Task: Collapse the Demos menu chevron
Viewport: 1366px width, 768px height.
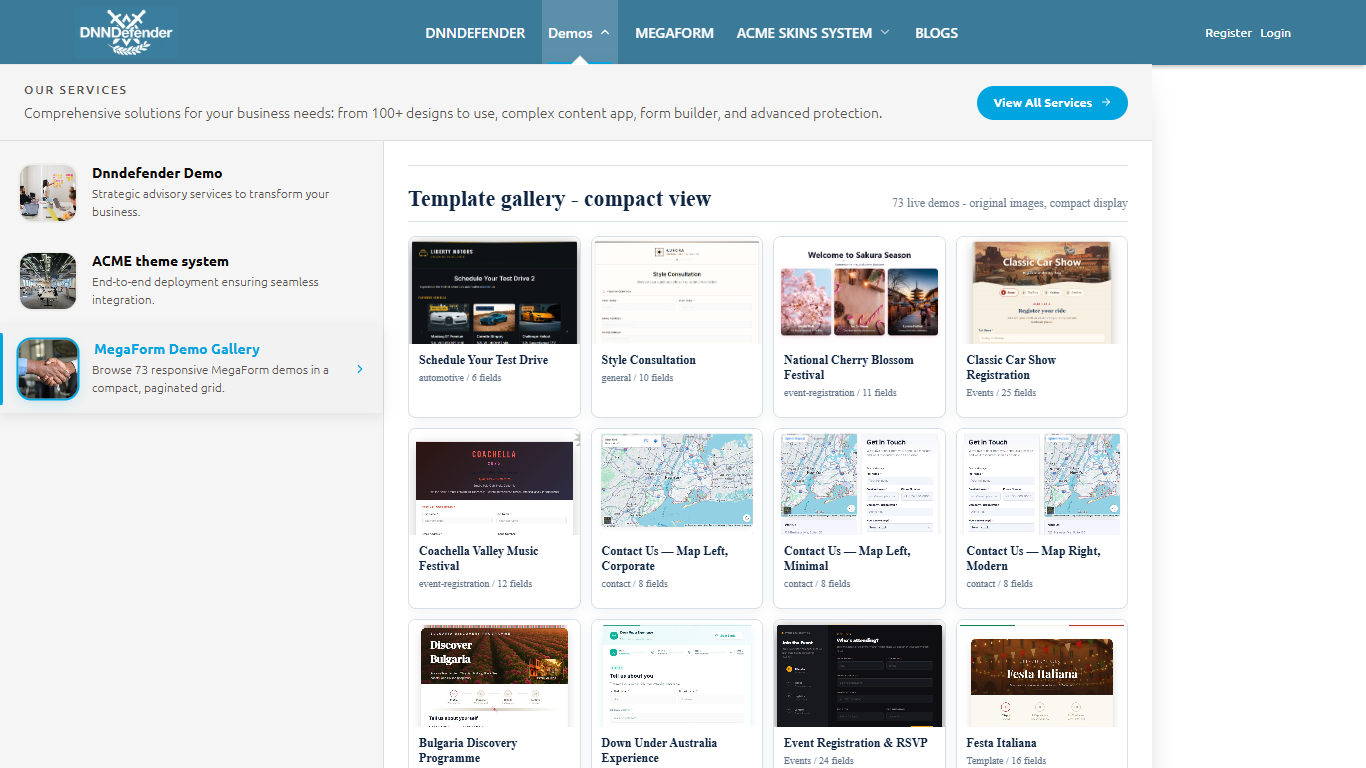Action: pyautogui.click(x=605, y=33)
